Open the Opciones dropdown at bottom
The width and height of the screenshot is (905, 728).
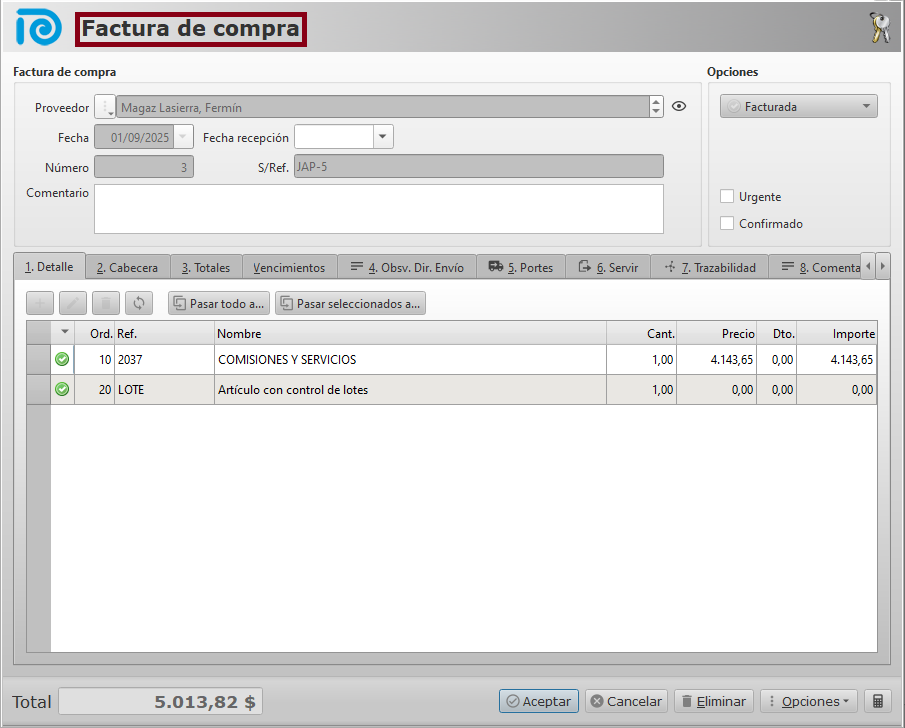[808, 701]
